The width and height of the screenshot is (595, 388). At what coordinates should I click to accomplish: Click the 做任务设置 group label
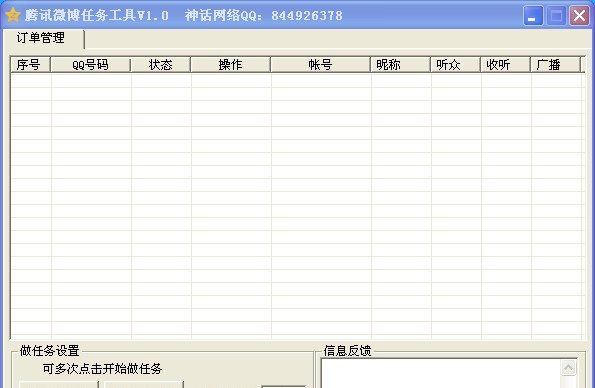pyautogui.click(x=49, y=350)
